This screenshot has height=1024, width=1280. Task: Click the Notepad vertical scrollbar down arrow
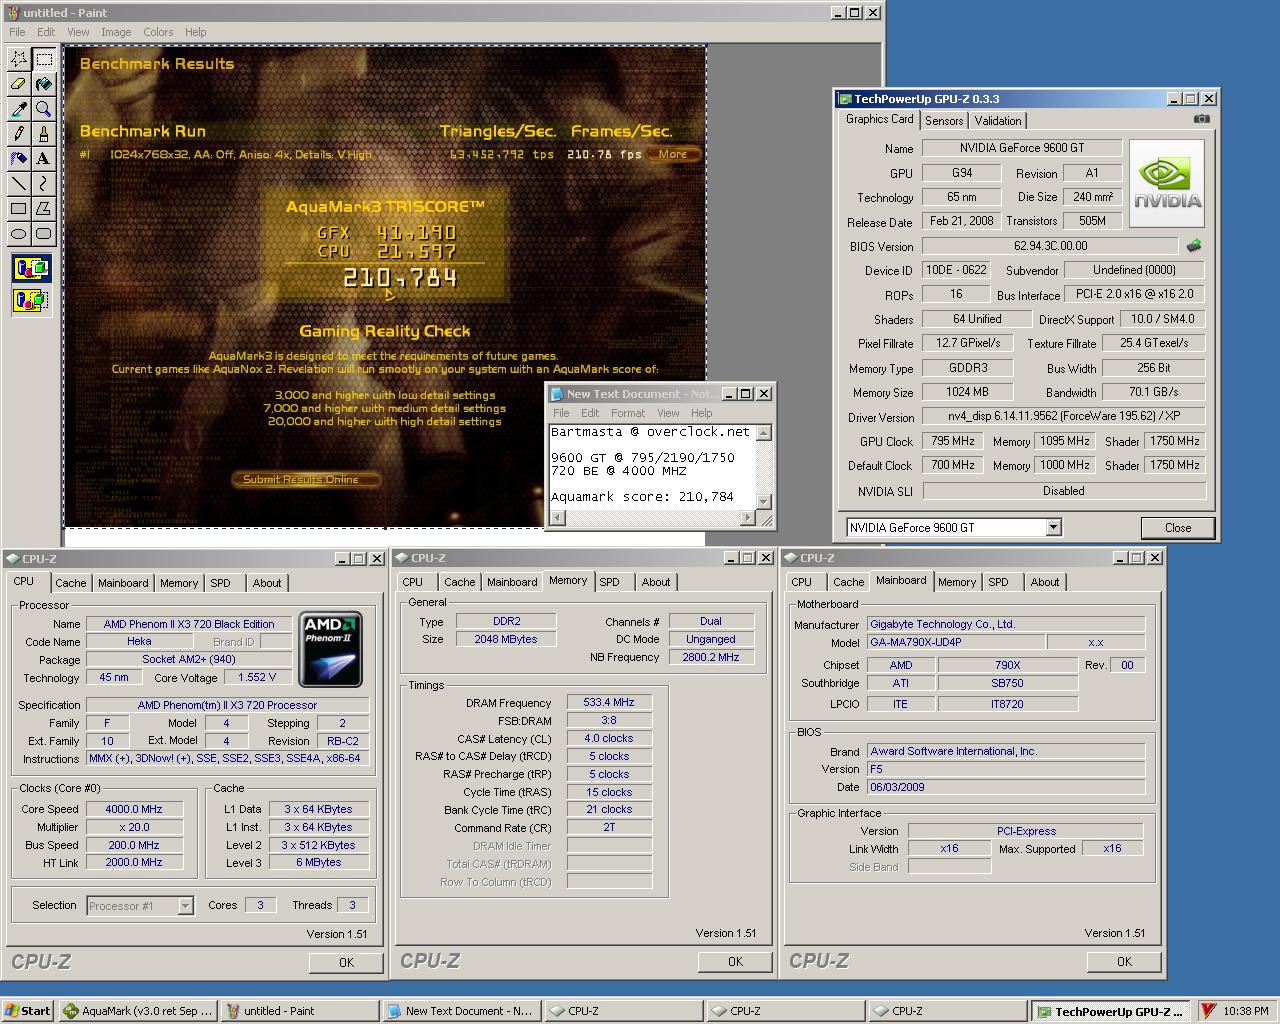pyautogui.click(x=763, y=502)
